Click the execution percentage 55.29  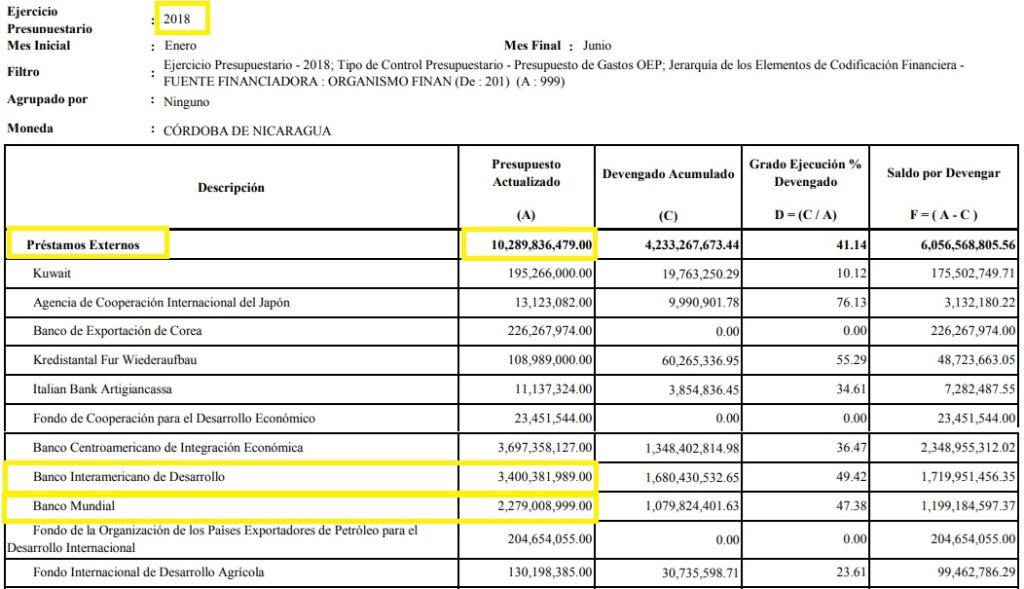point(852,360)
